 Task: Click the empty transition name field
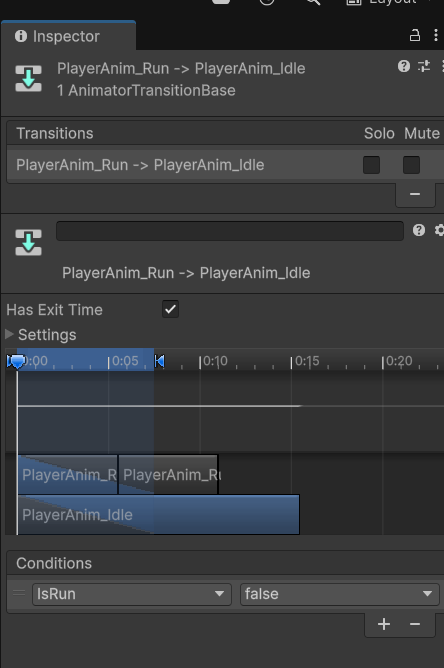tap(230, 231)
